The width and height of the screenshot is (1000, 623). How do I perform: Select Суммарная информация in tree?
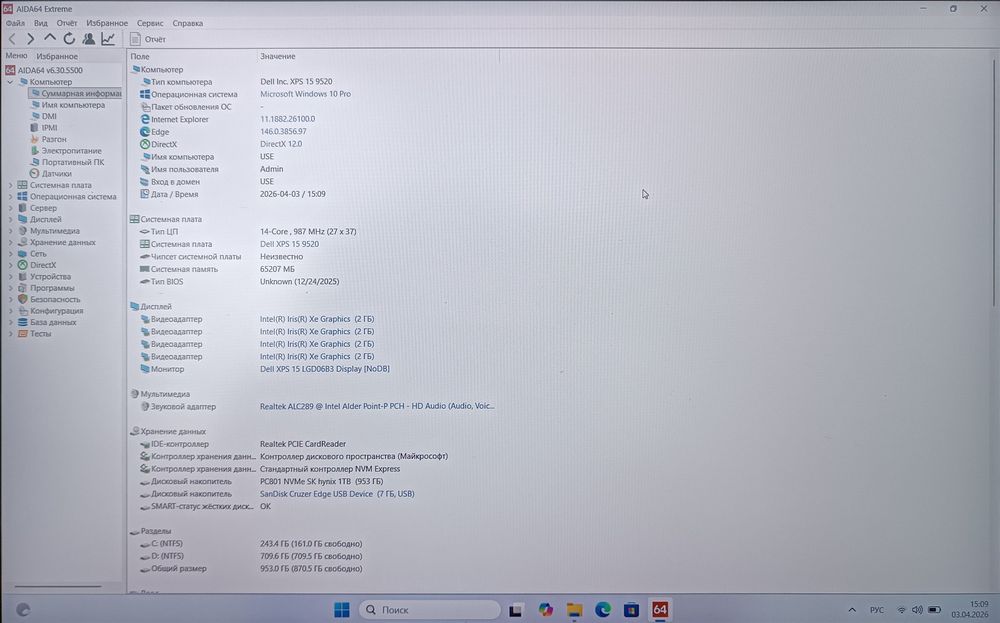76,93
